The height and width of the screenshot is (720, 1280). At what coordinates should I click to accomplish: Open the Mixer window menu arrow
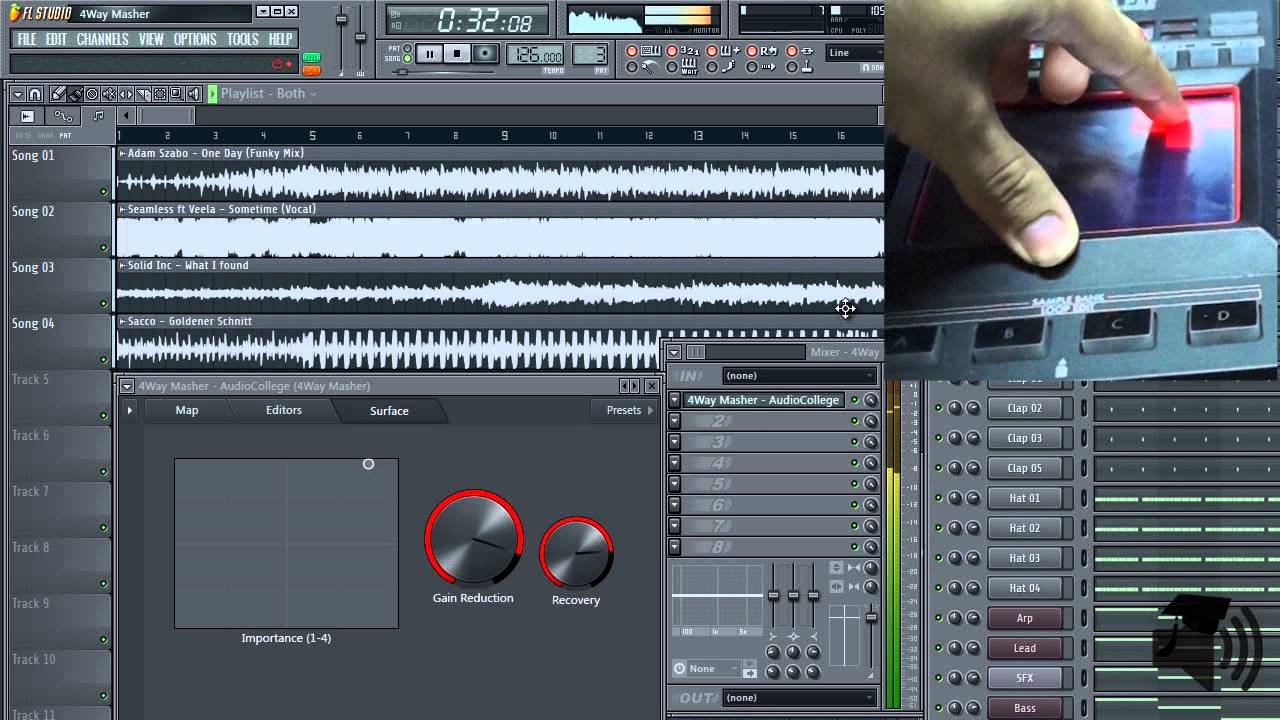pos(675,352)
